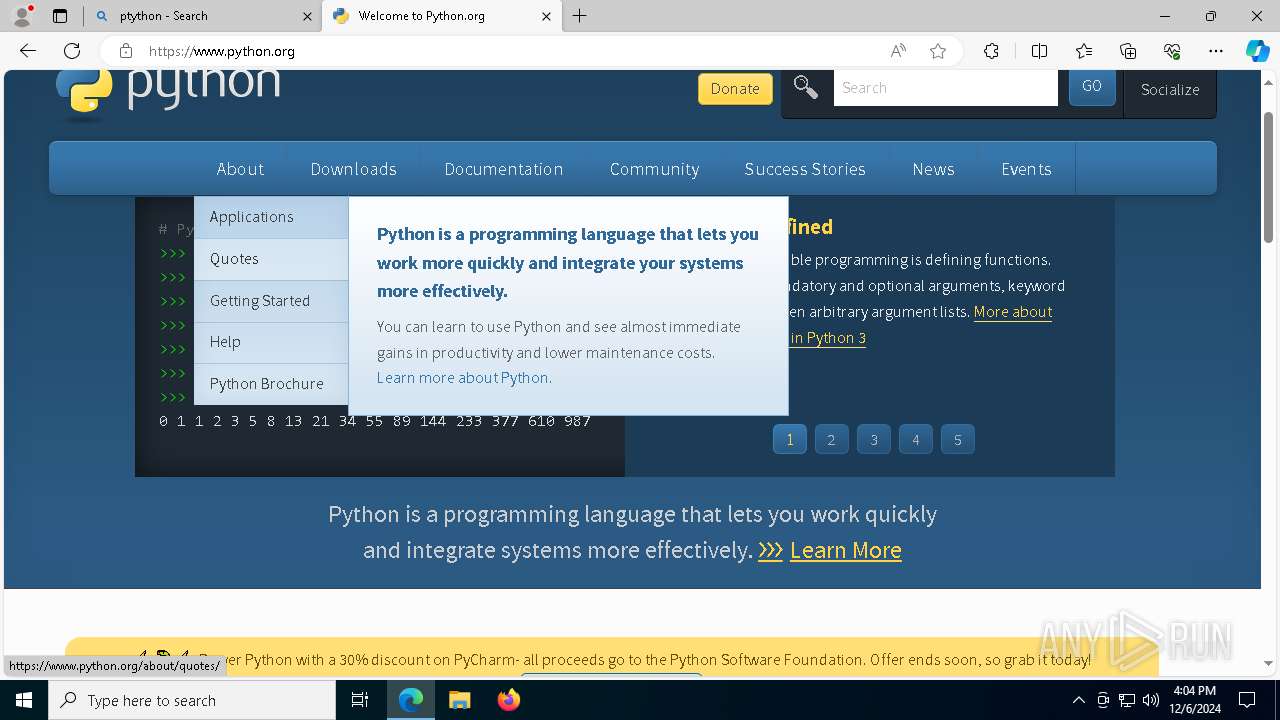
Task: Open Split screen icon
Action: coord(1039,51)
